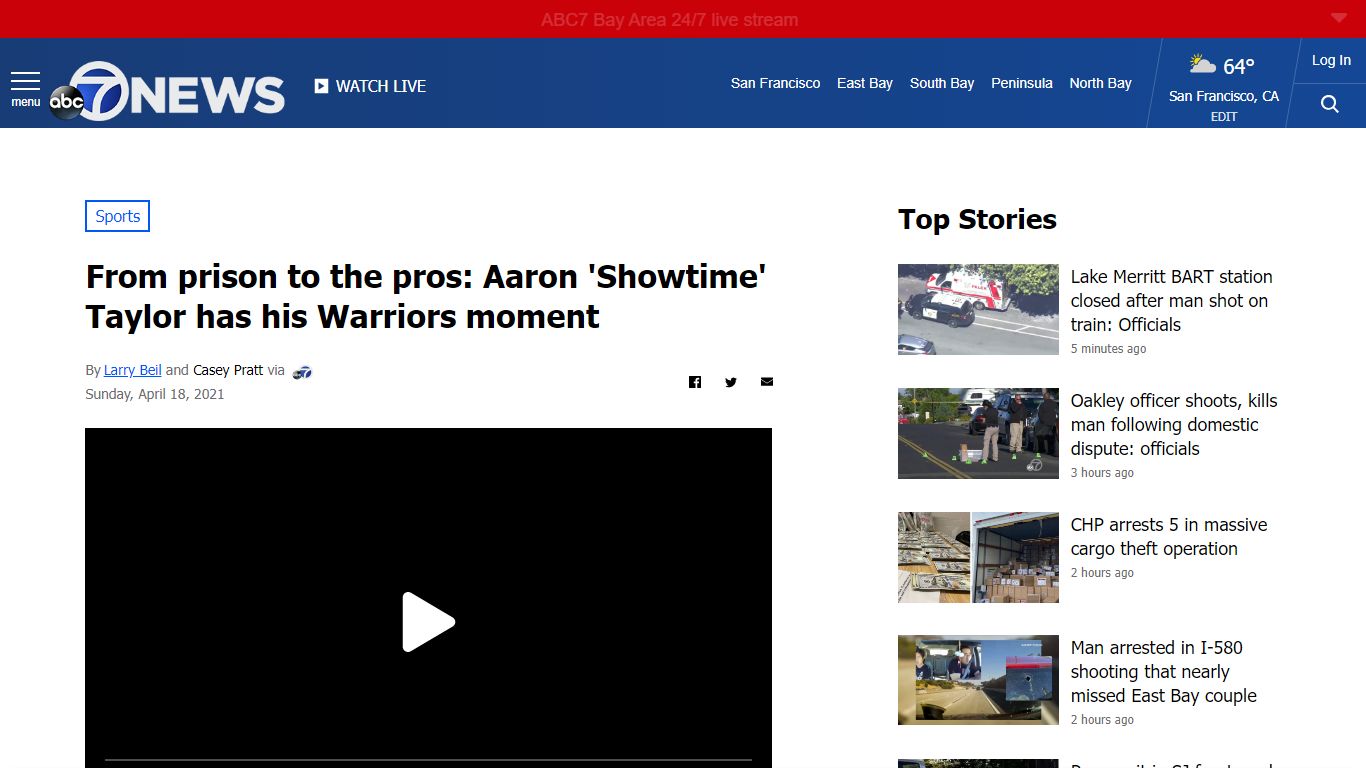
Task: Click Casey Pratt byline name
Action: pos(228,370)
